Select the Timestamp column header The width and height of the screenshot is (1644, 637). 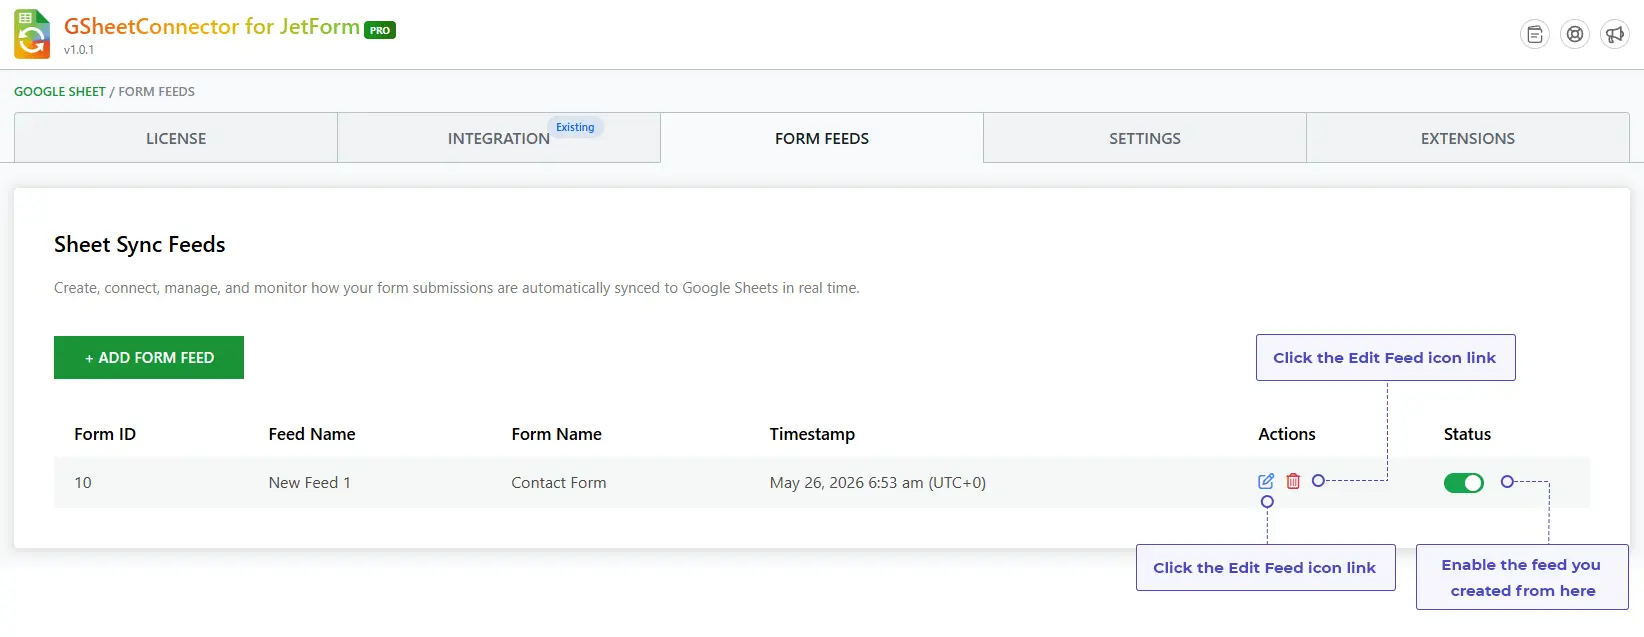pos(812,434)
